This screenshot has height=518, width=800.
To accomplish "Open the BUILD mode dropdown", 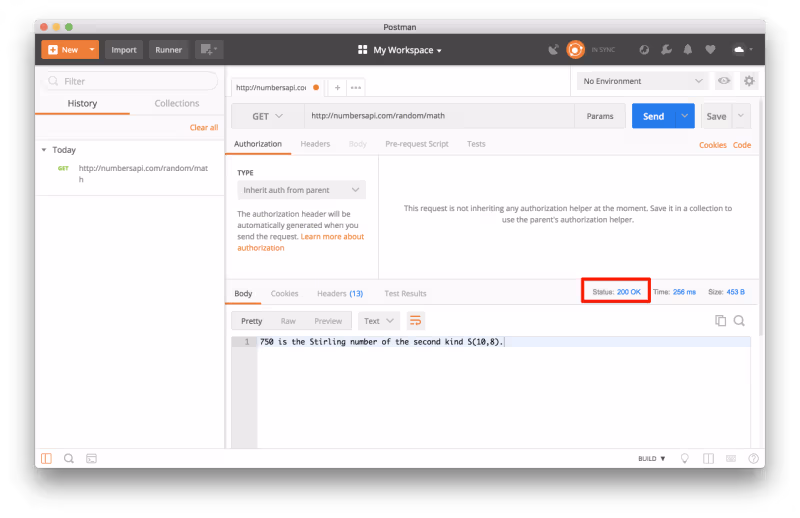I will 652,458.
